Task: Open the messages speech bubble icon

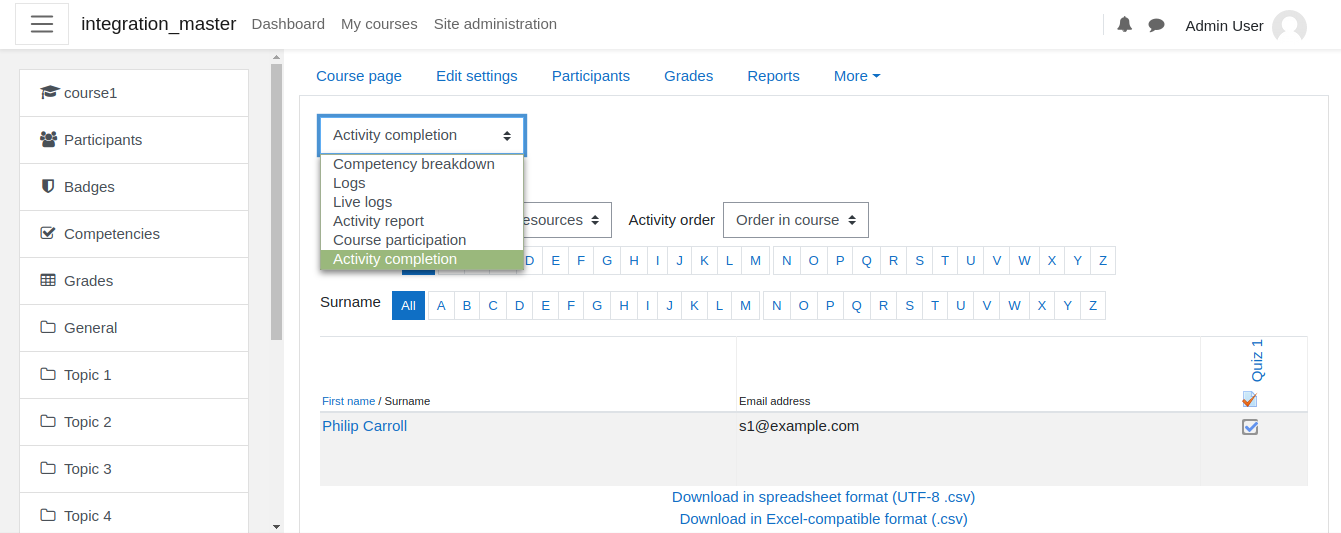Action: [1157, 25]
